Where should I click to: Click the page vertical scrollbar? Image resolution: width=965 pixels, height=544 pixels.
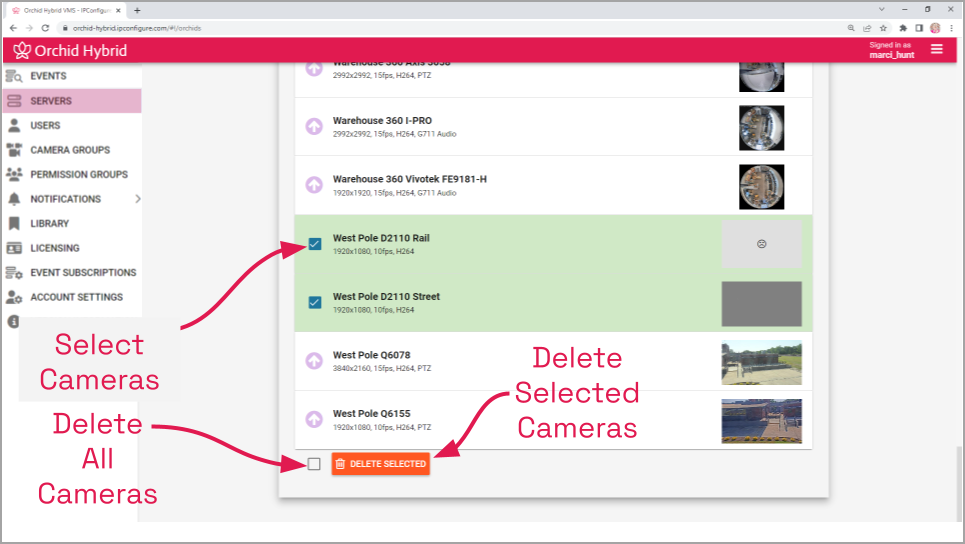pyautogui.click(x=959, y=484)
